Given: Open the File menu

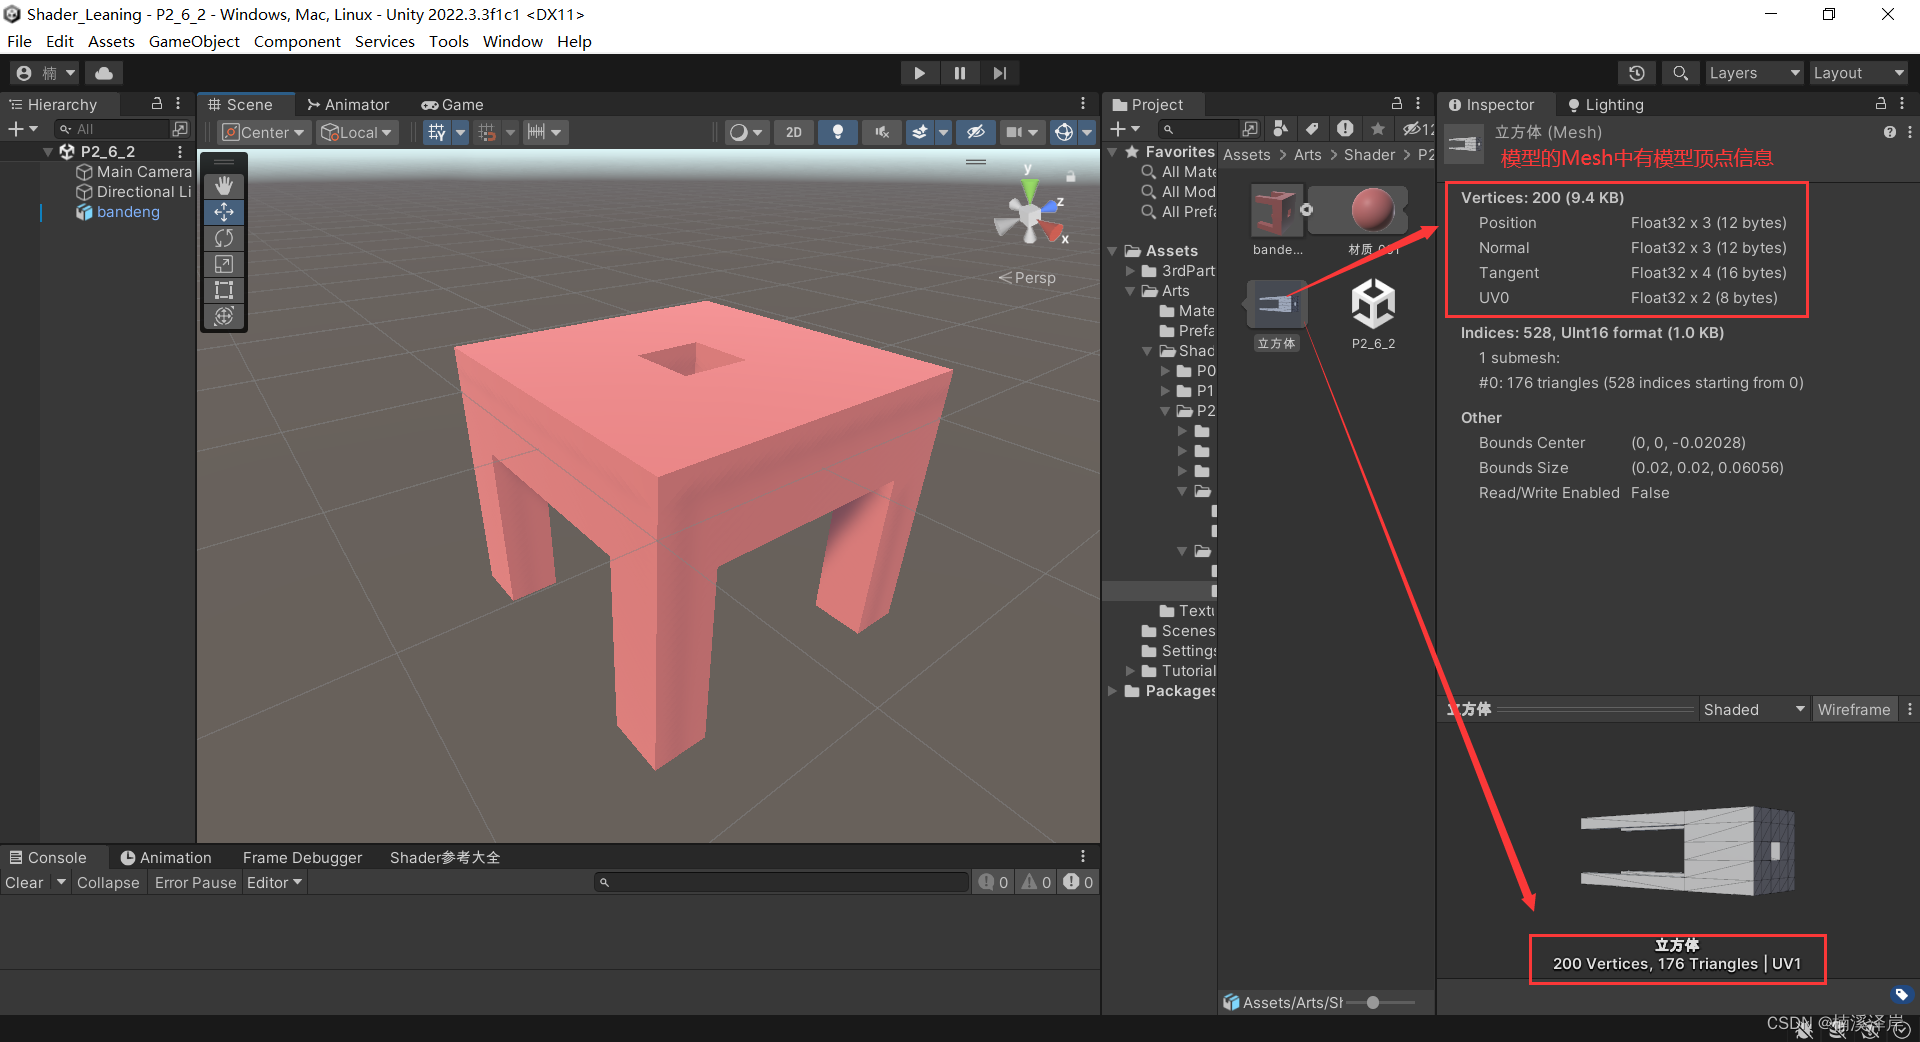Looking at the screenshot, I should pyautogui.click(x=19, y=41).
